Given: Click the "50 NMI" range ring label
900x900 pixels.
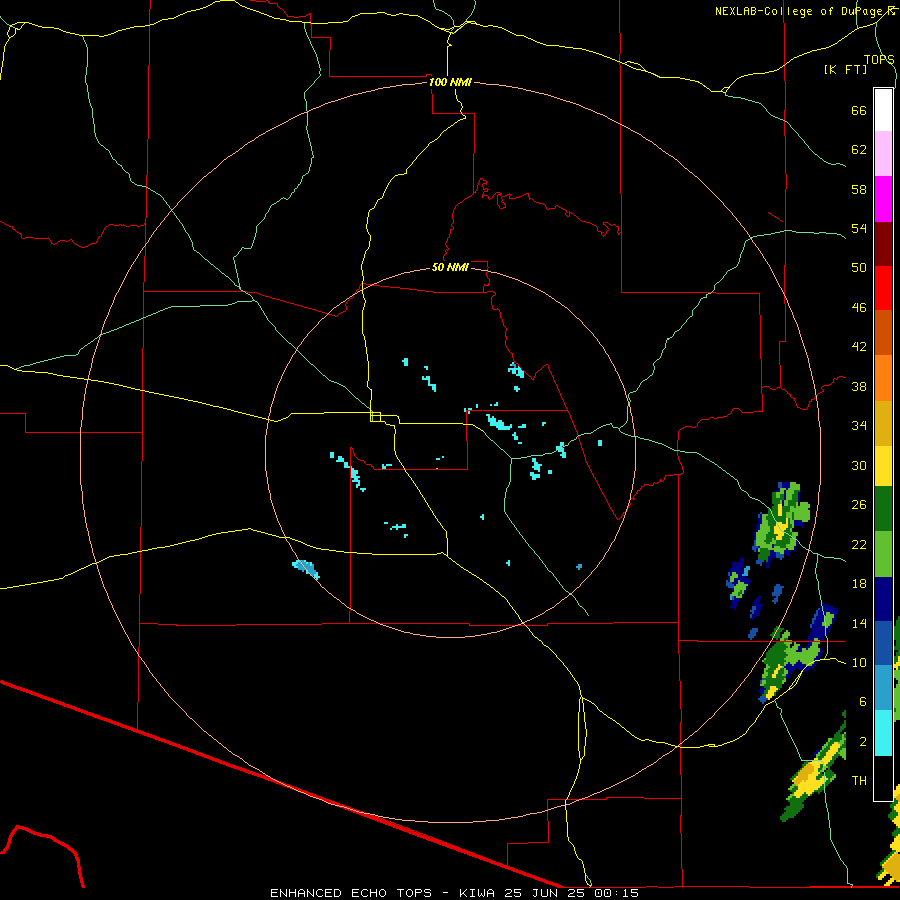Looking at the screenshot, I should [x=450, y=267].
